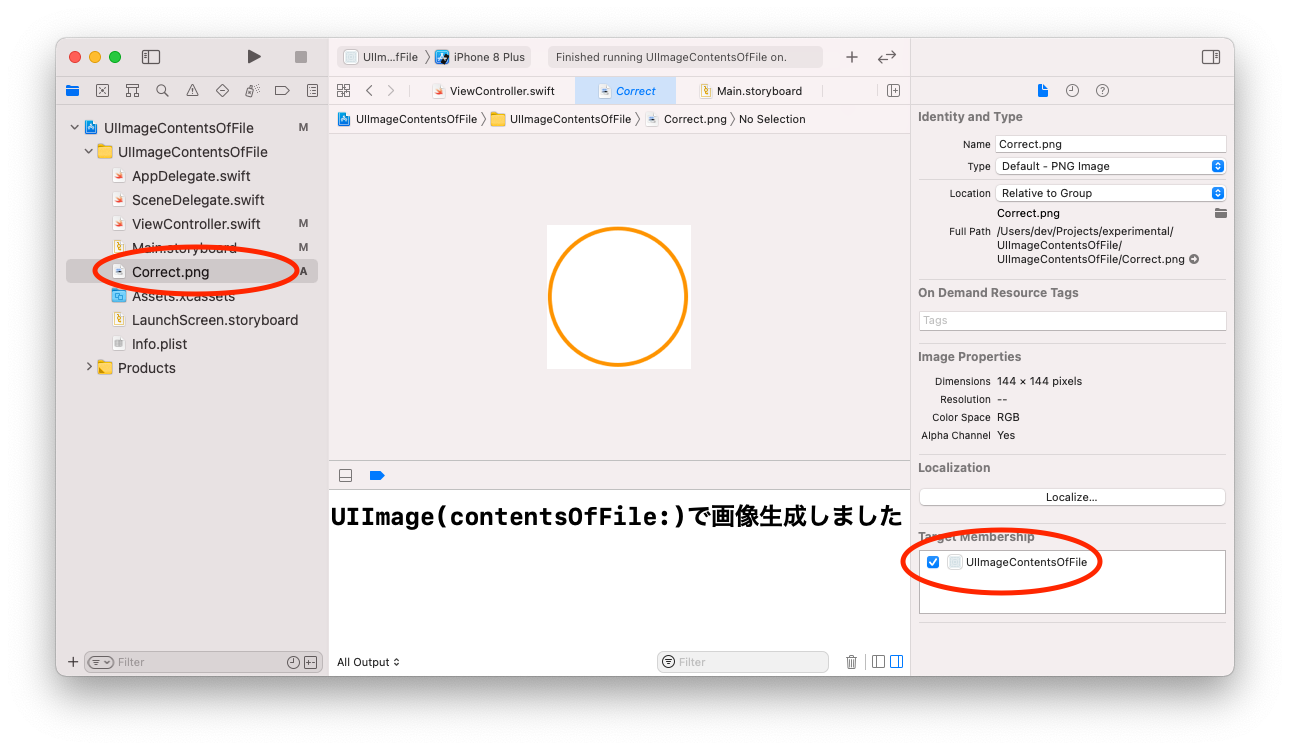Expand the Products group
The height and width of the screenshot is (750, 1290).
click(88, 368)
